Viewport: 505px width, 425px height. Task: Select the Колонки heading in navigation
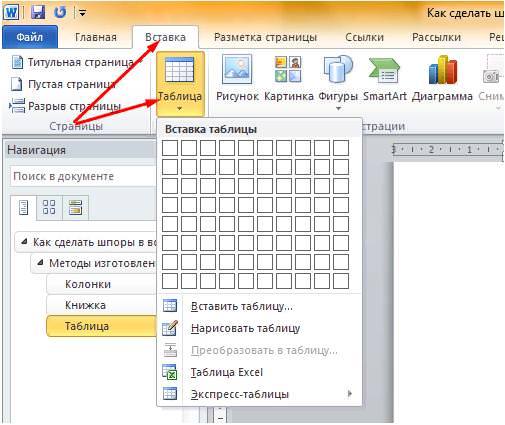pyautogui.click(x=88, y=284)
